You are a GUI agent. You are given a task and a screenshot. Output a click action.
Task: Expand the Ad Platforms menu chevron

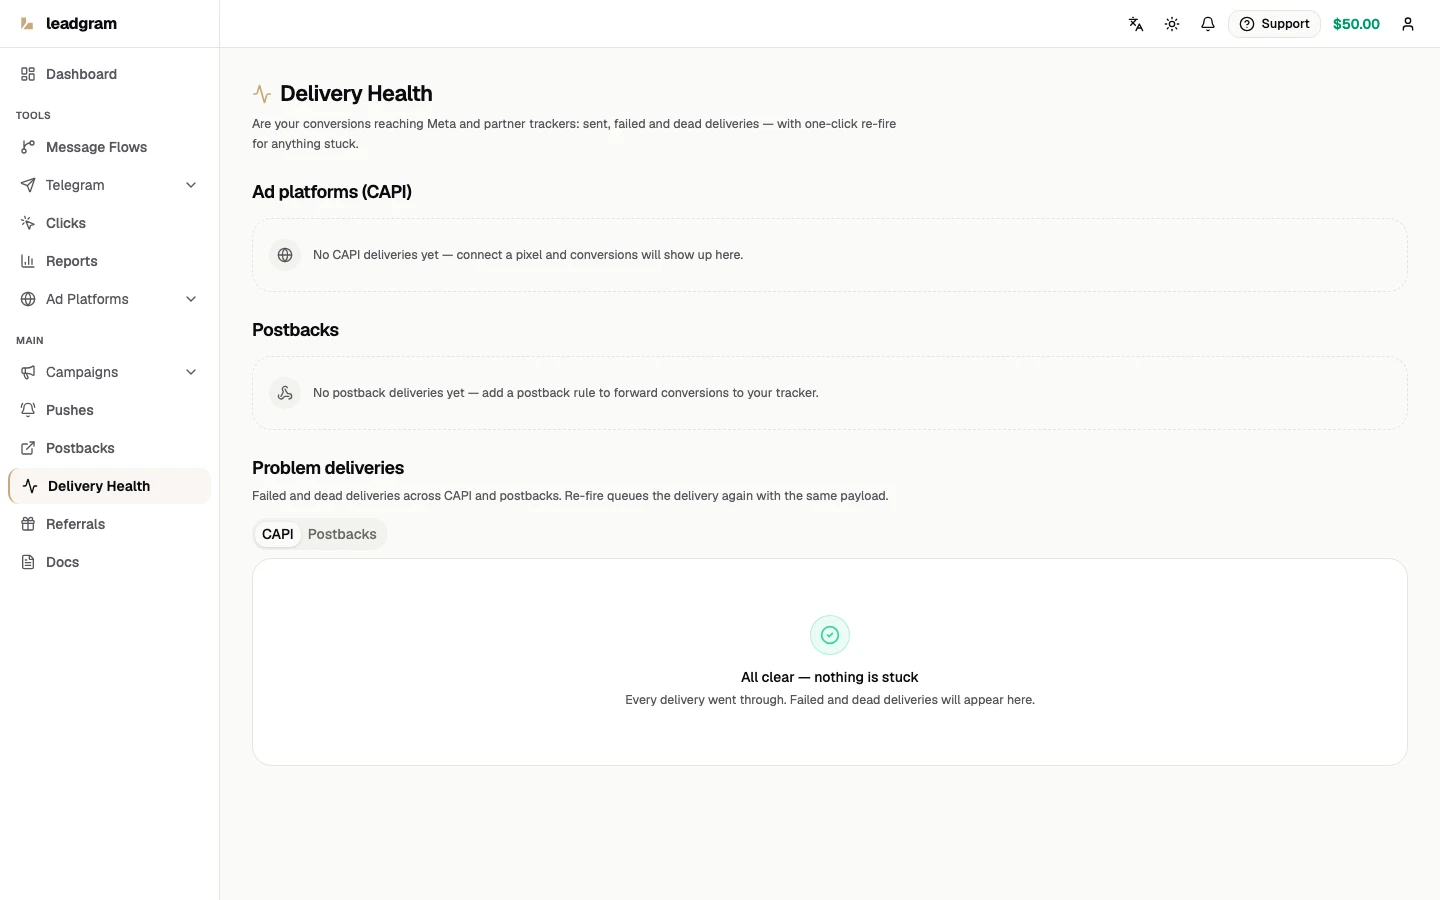tap(191, 299)
